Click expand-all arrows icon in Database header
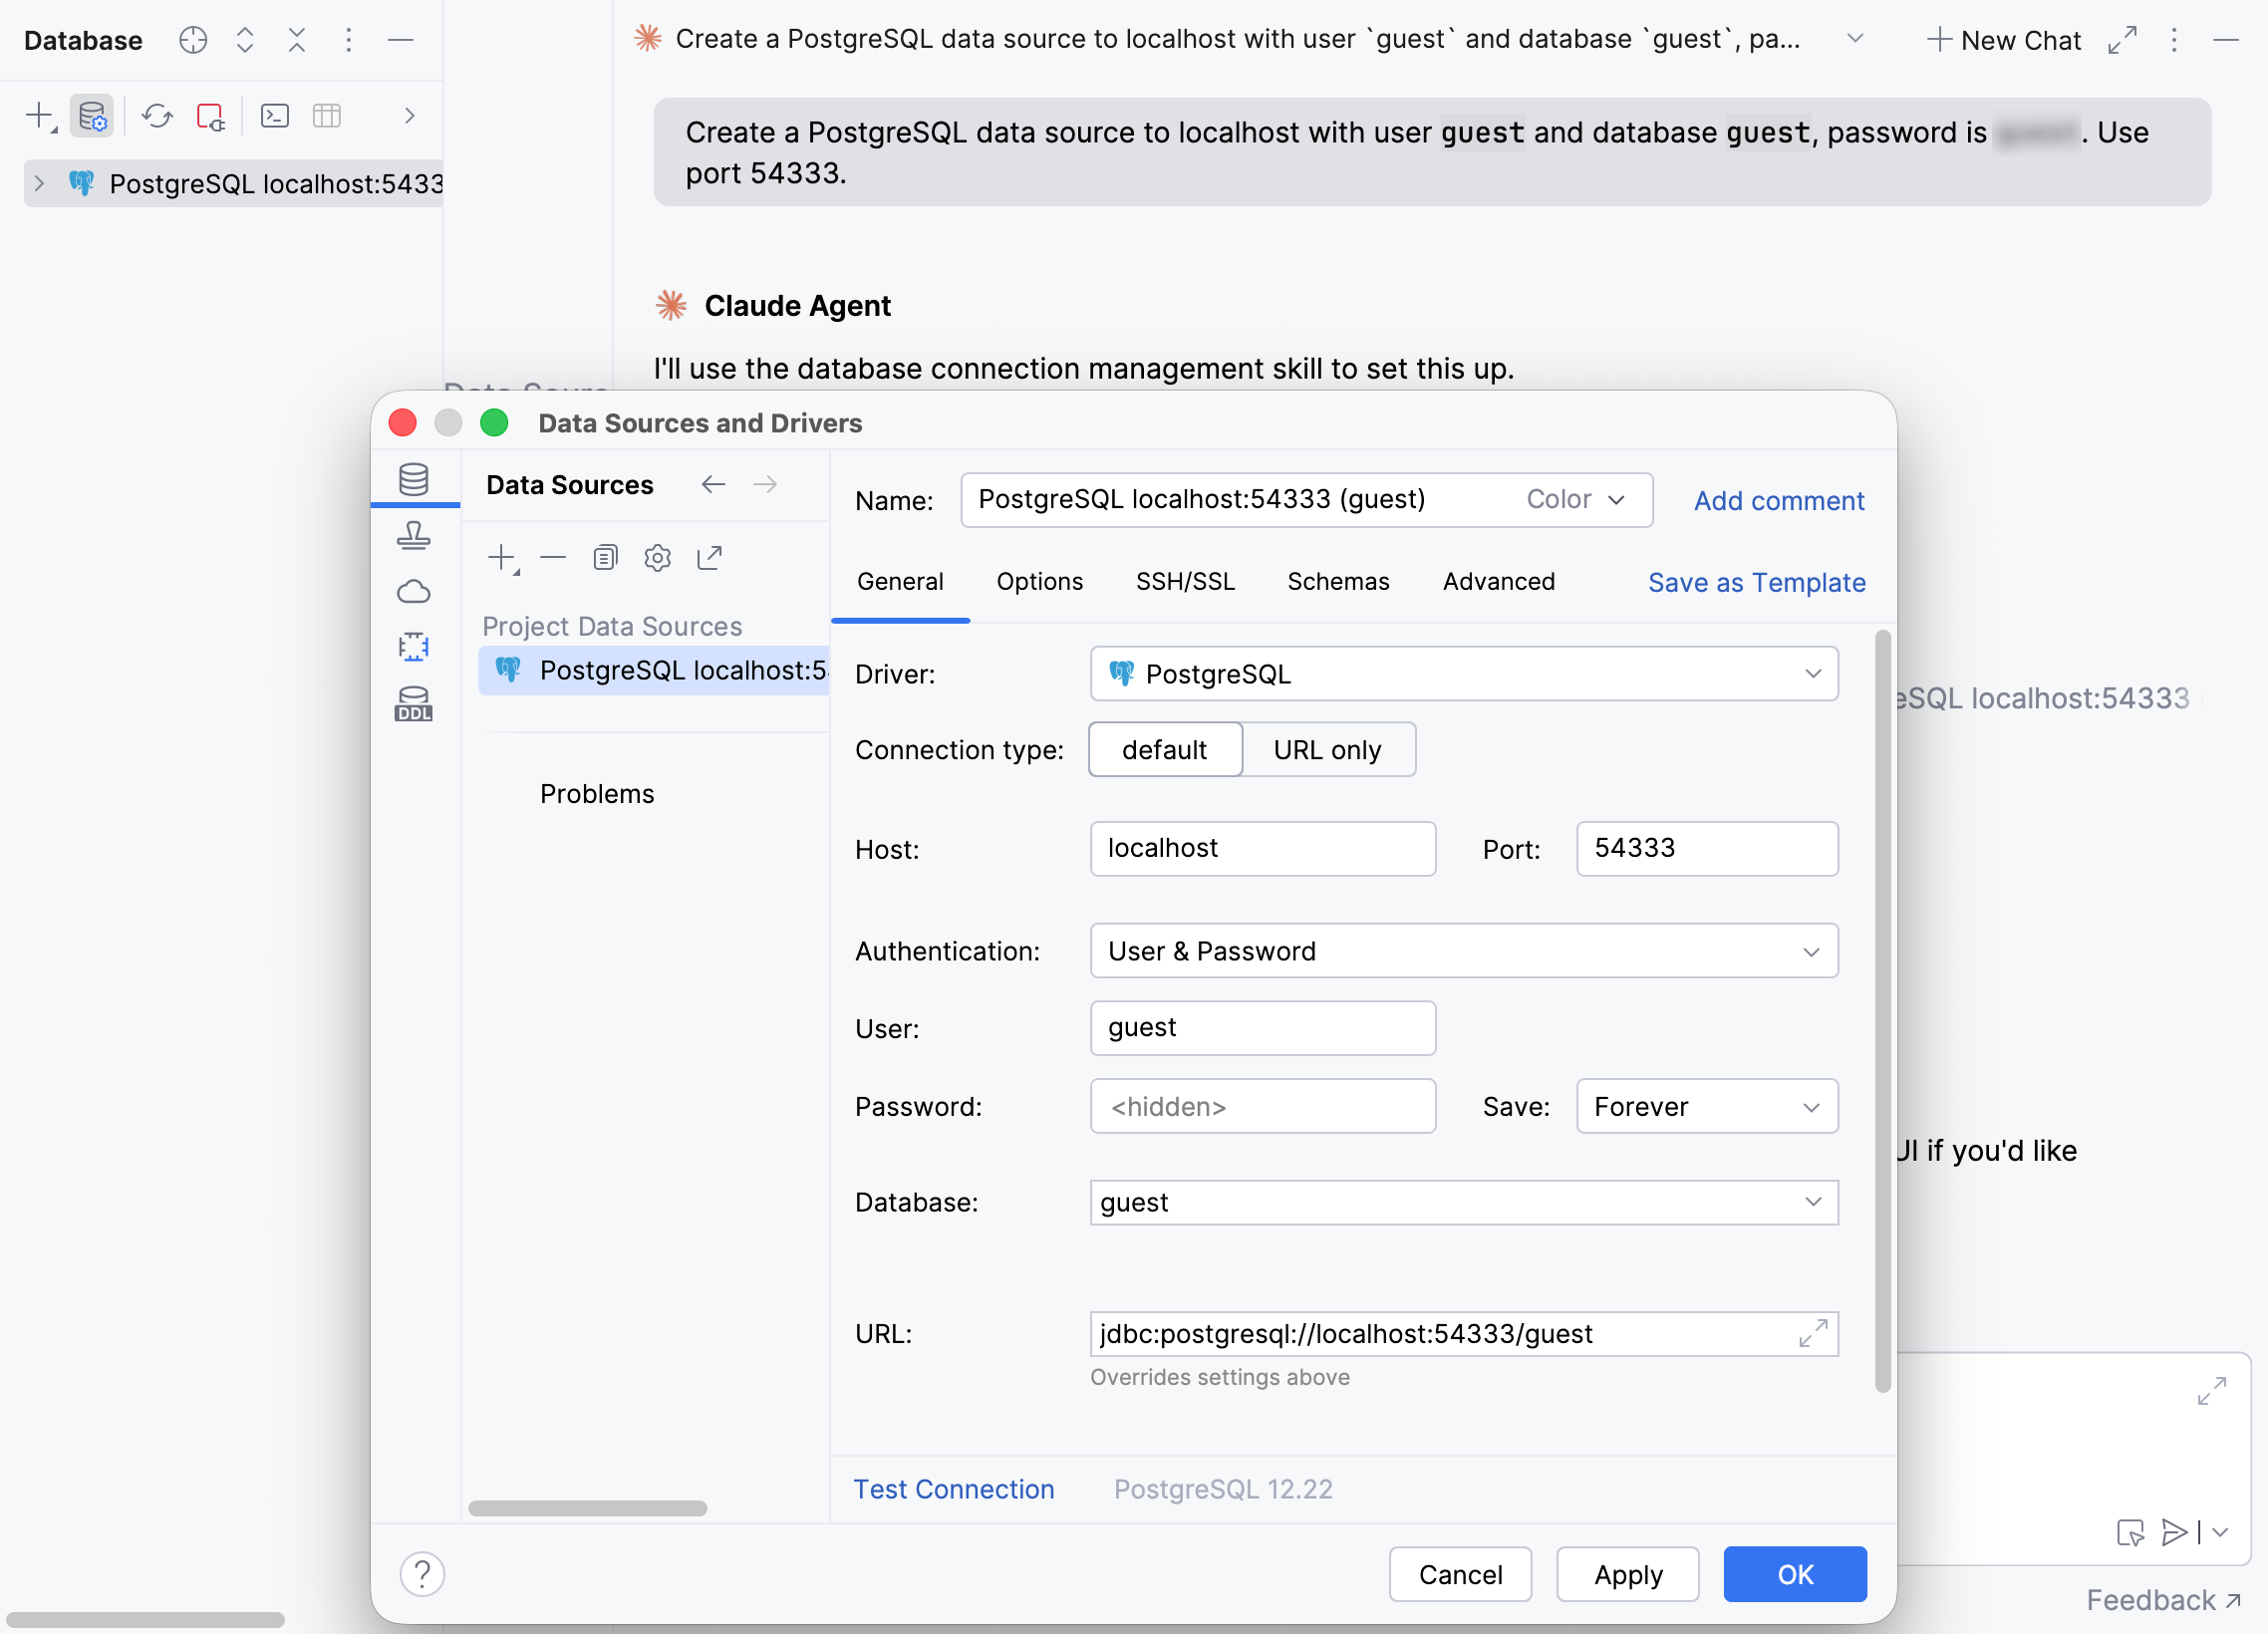The image size is (2268, 1634). pyautogui.click(x=245, y=40)
